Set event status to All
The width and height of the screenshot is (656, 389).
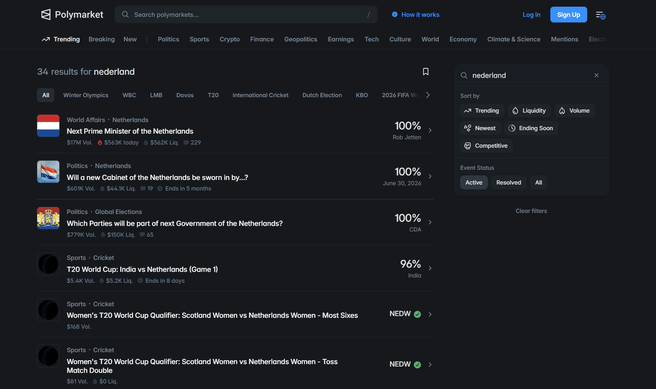click(538, 182)
